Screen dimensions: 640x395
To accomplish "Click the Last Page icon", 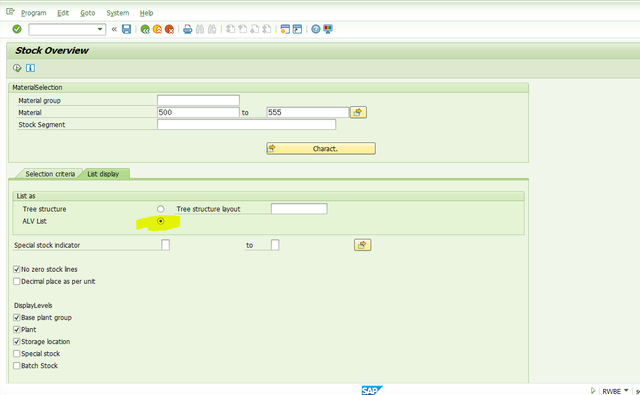I will tap(267, 29).
